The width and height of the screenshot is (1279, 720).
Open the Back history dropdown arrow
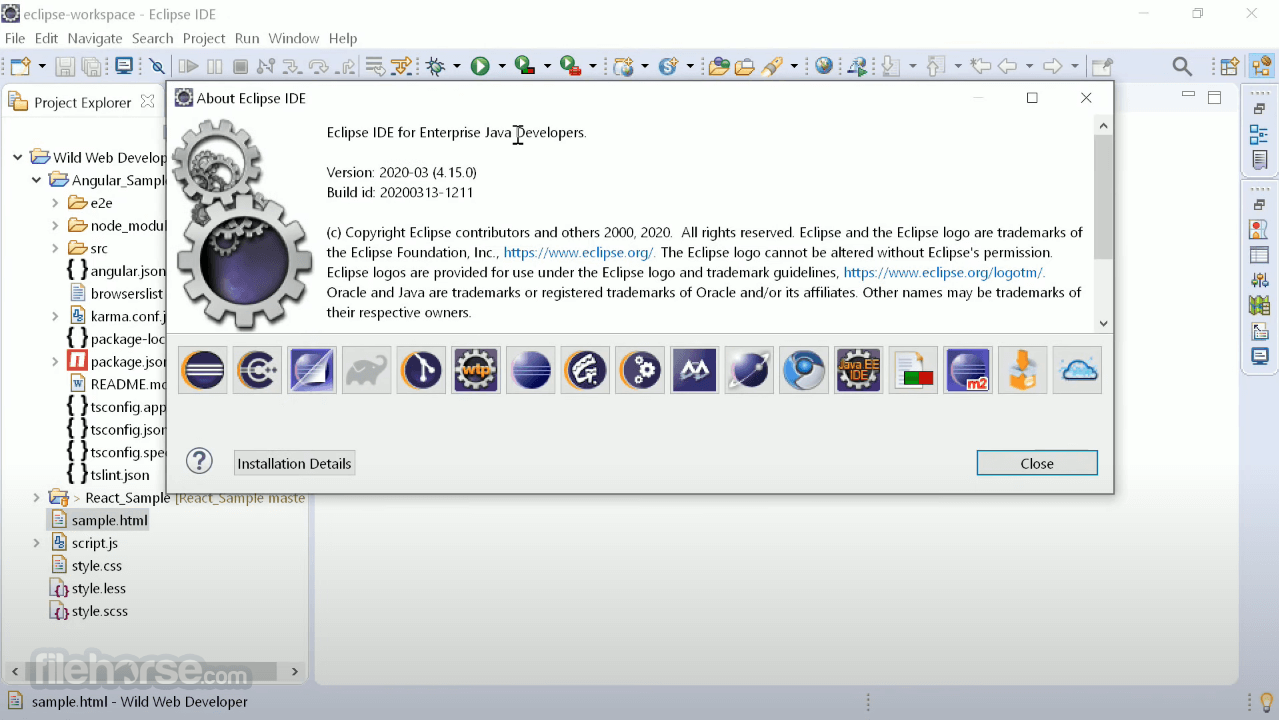[x=1030, y=67]
